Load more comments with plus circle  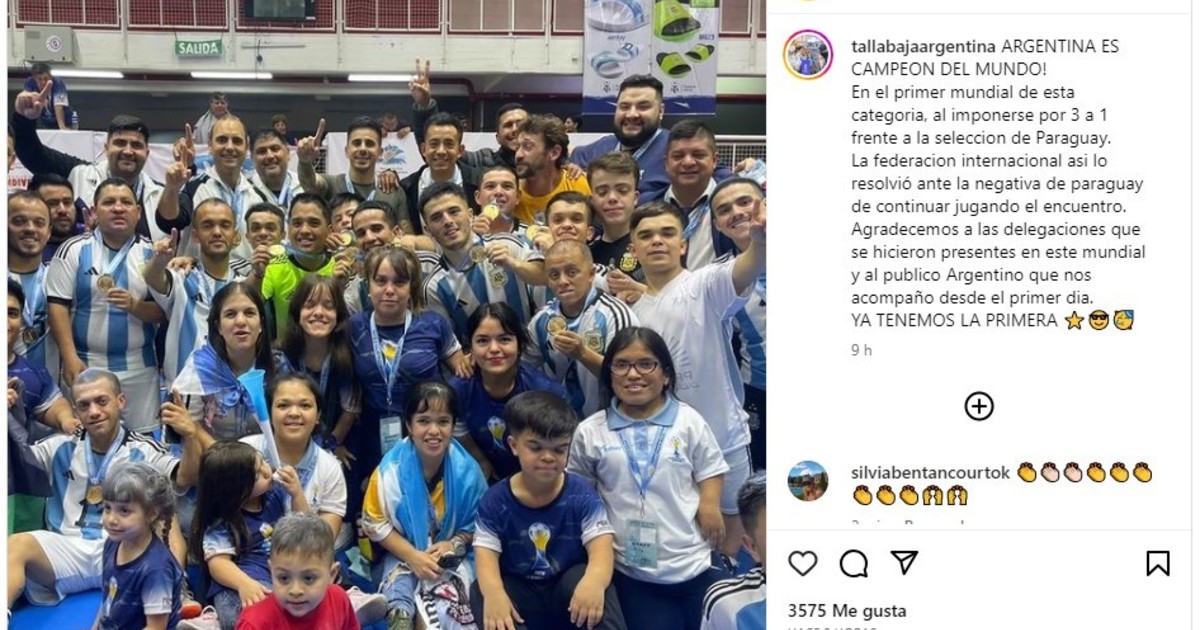978,405
